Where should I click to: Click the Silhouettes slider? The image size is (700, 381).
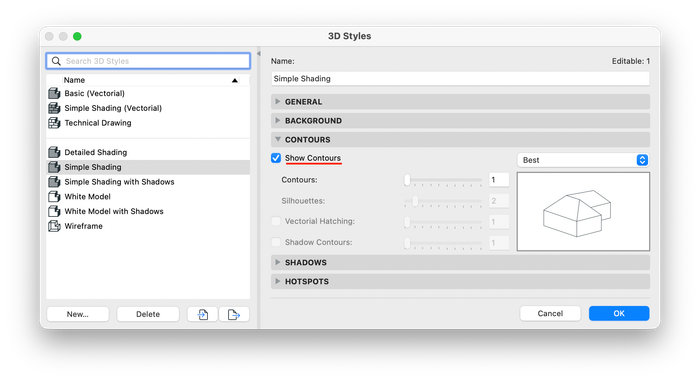tap(443, 201)
